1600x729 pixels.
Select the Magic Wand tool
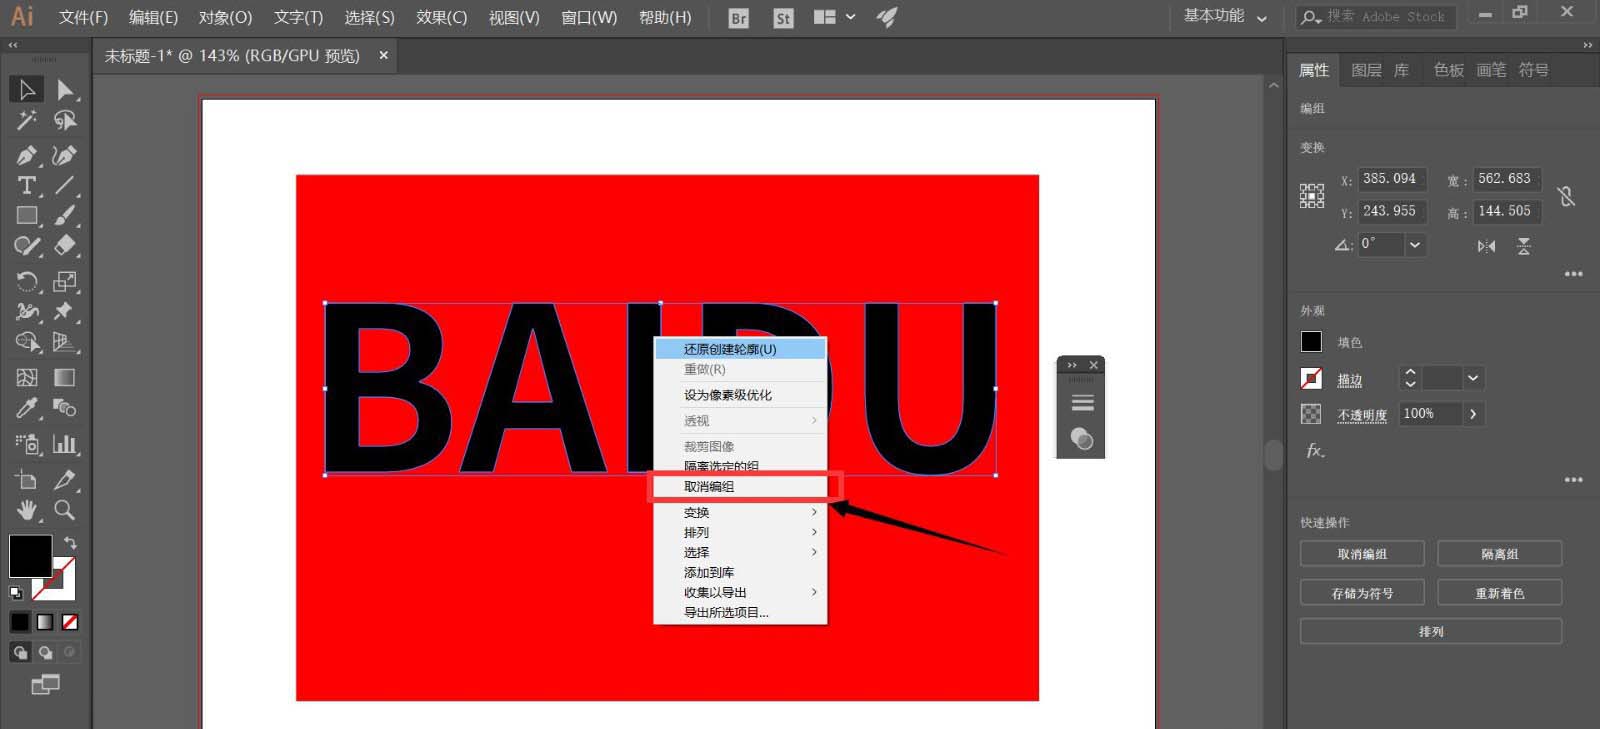coord(27,120)
